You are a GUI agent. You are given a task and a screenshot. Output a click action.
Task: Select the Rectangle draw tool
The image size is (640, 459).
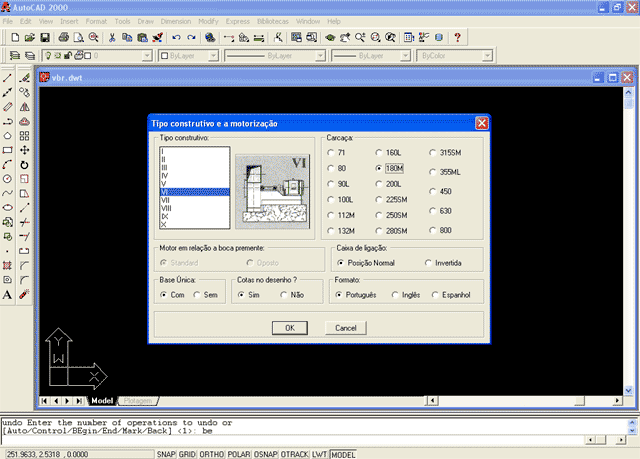[x=8, y=150]
